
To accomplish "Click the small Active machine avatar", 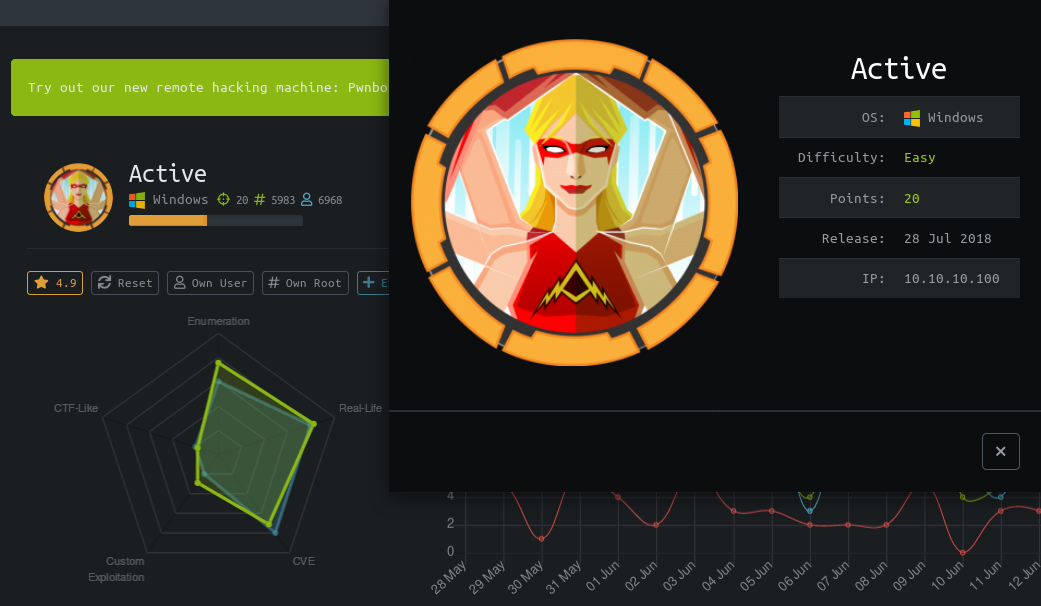I will click(x=78, y=197).
